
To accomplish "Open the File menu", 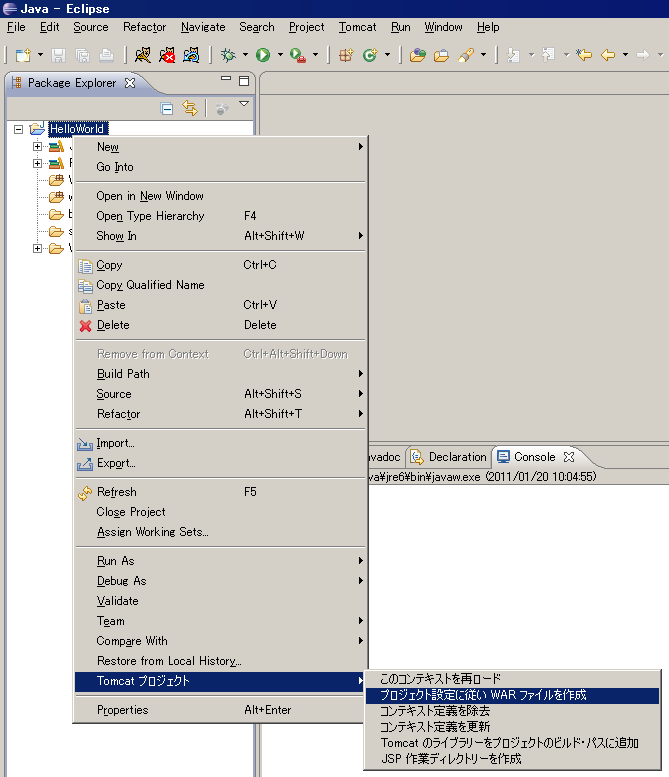I will [x=16, y=27].
